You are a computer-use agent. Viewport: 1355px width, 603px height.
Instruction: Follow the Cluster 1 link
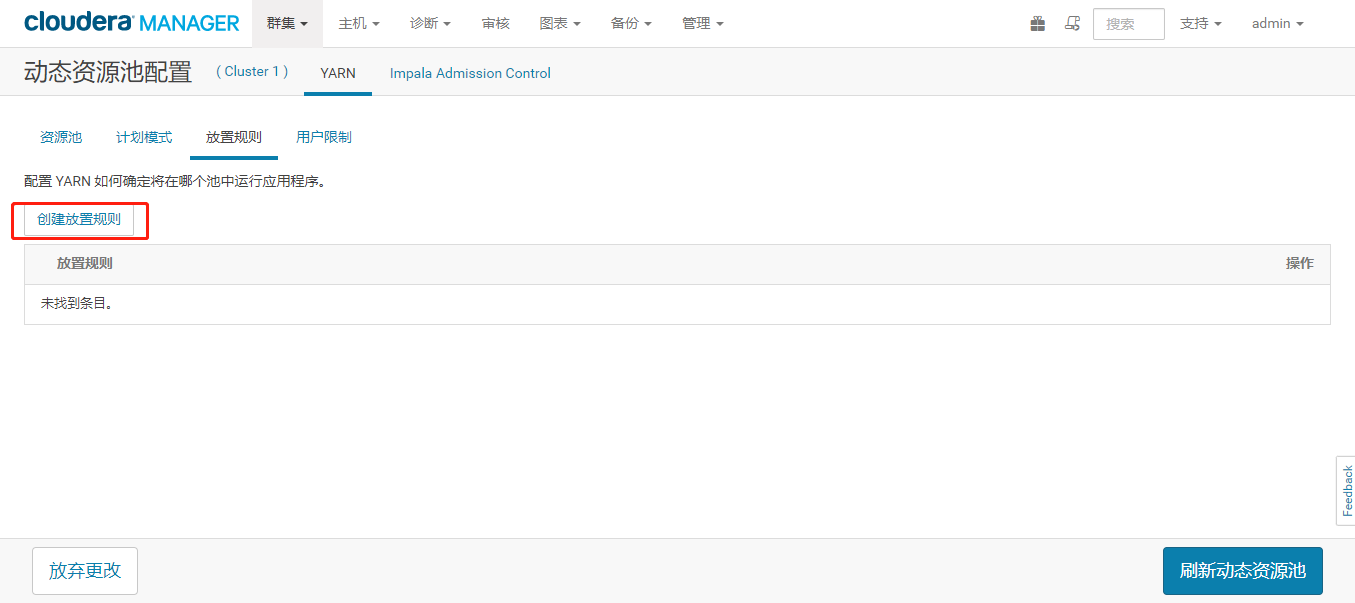[x=252, y=72]
